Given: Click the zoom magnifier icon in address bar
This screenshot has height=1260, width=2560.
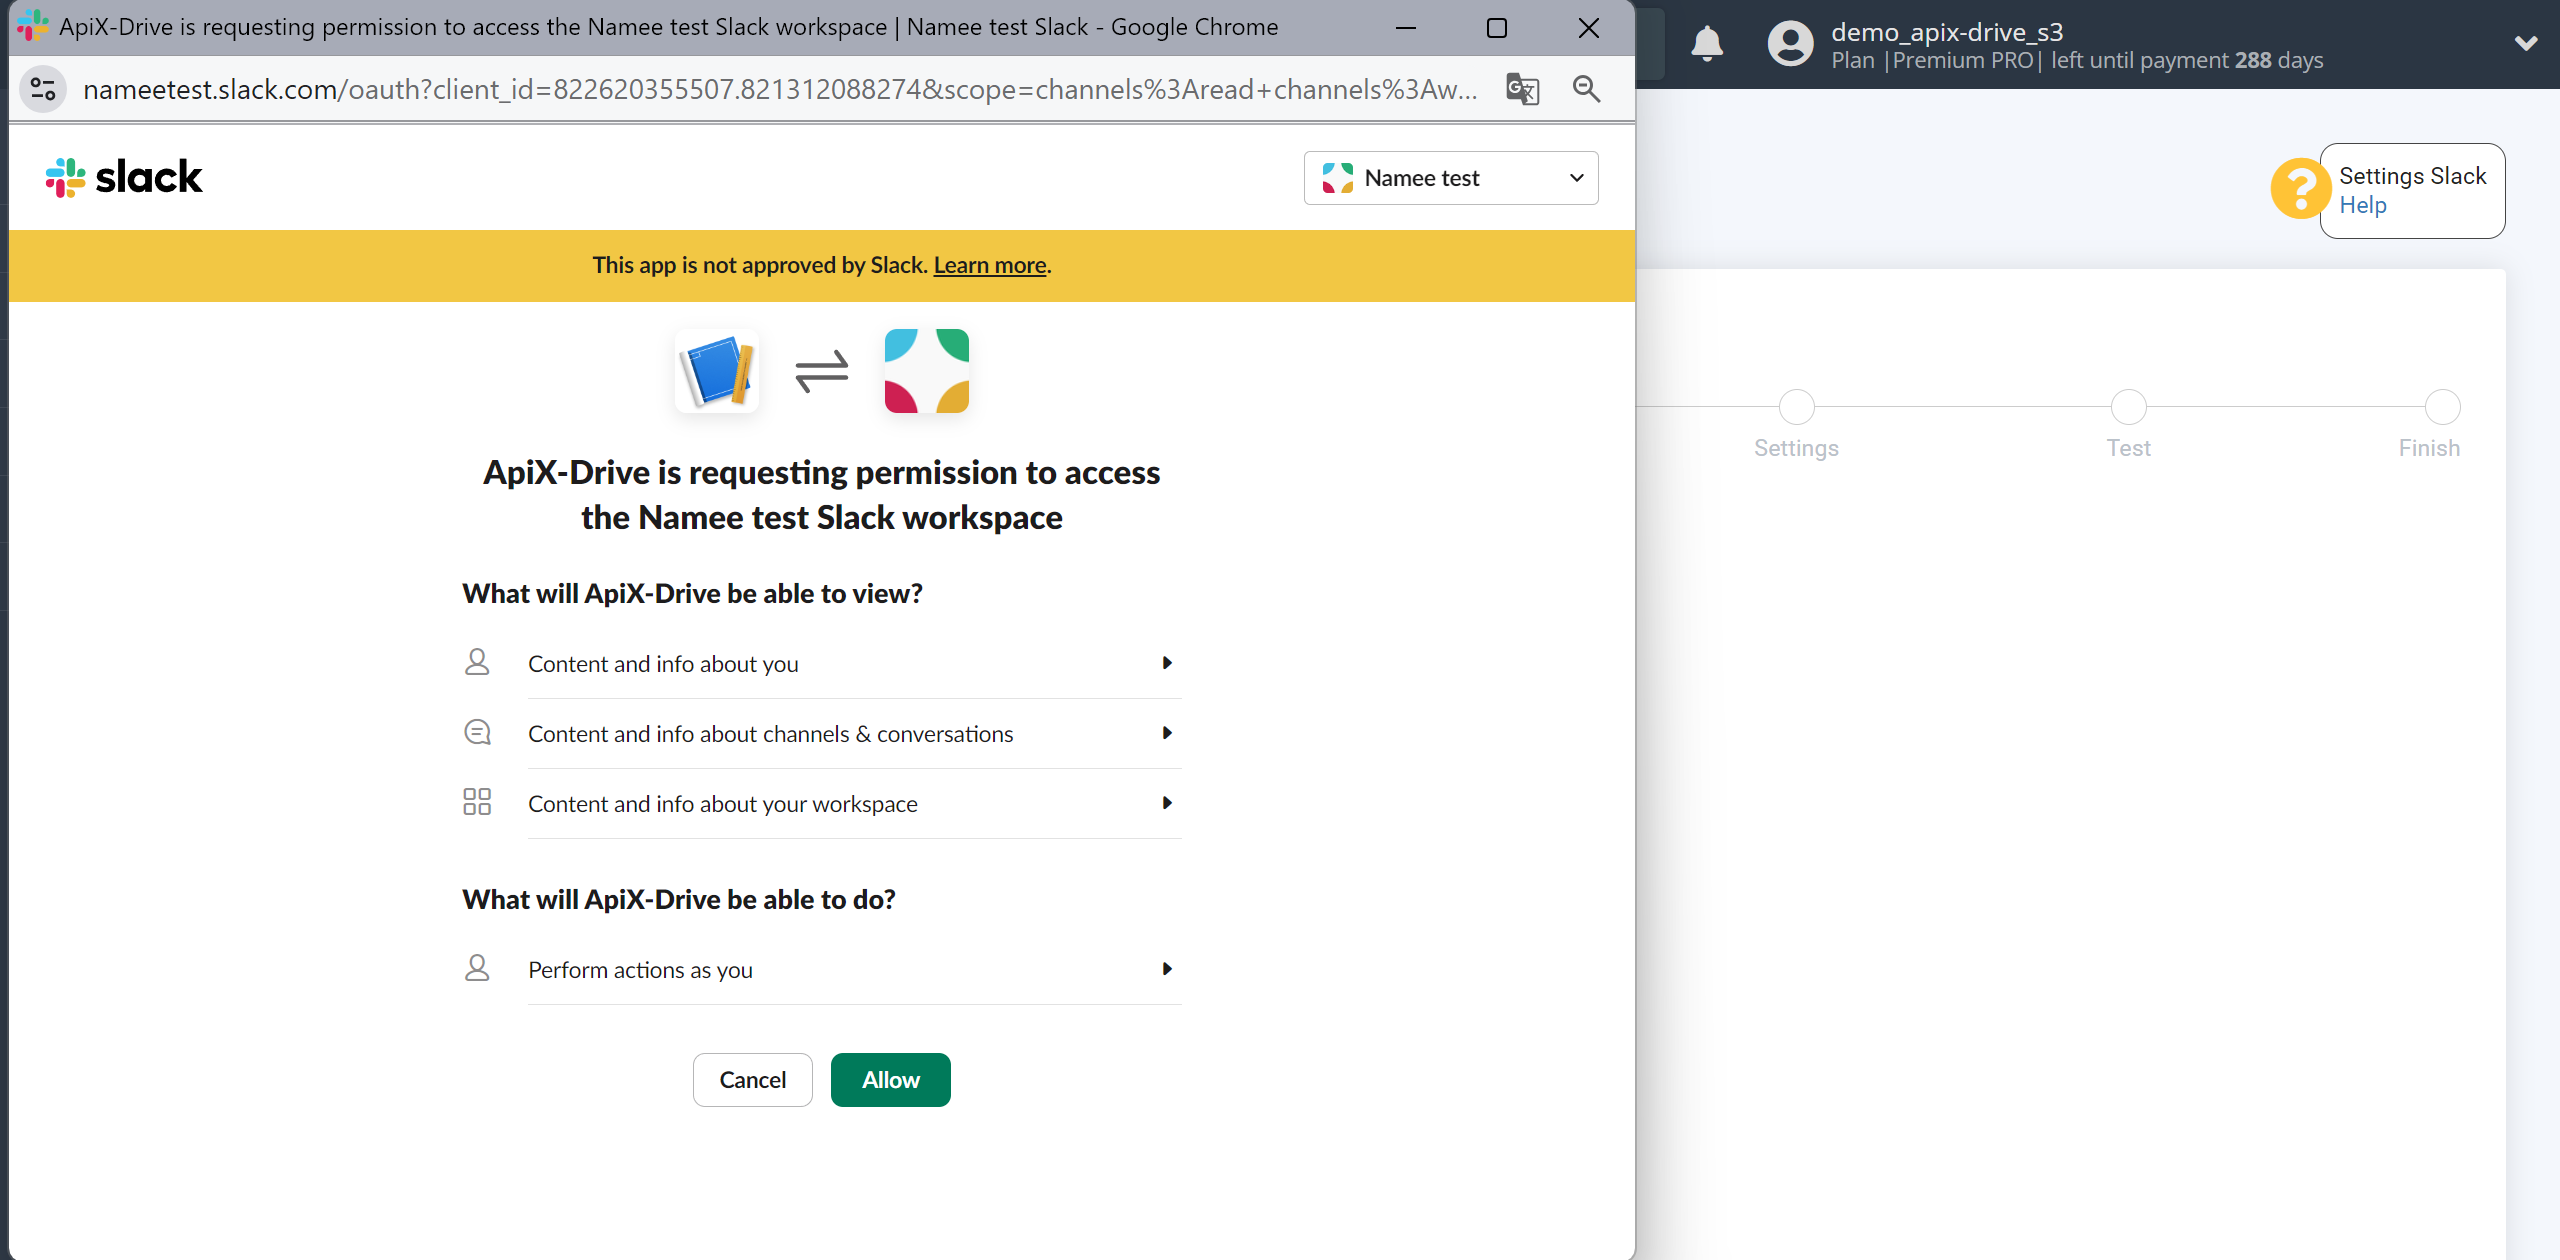Looking at the screenshot, I should tap(1586, 89).
